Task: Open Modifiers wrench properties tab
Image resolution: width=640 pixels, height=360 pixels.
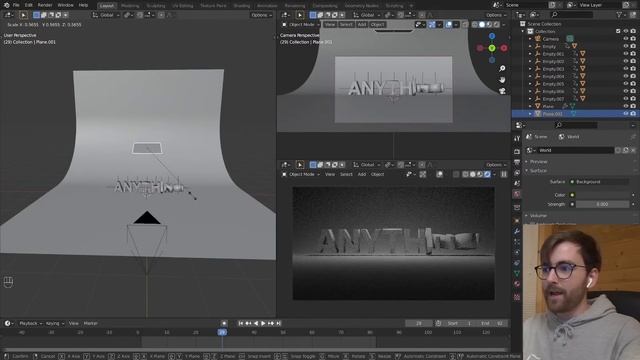Action: click(517, 231)
